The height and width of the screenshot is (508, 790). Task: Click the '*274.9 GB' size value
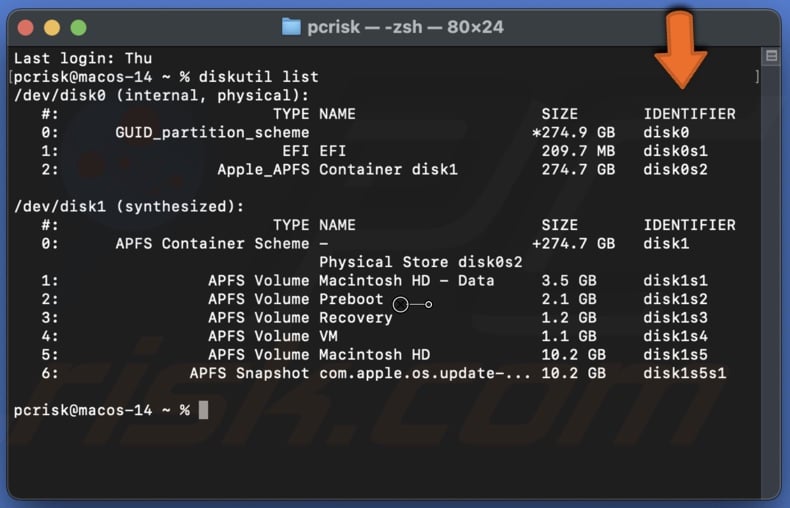(x=573, y=133)
